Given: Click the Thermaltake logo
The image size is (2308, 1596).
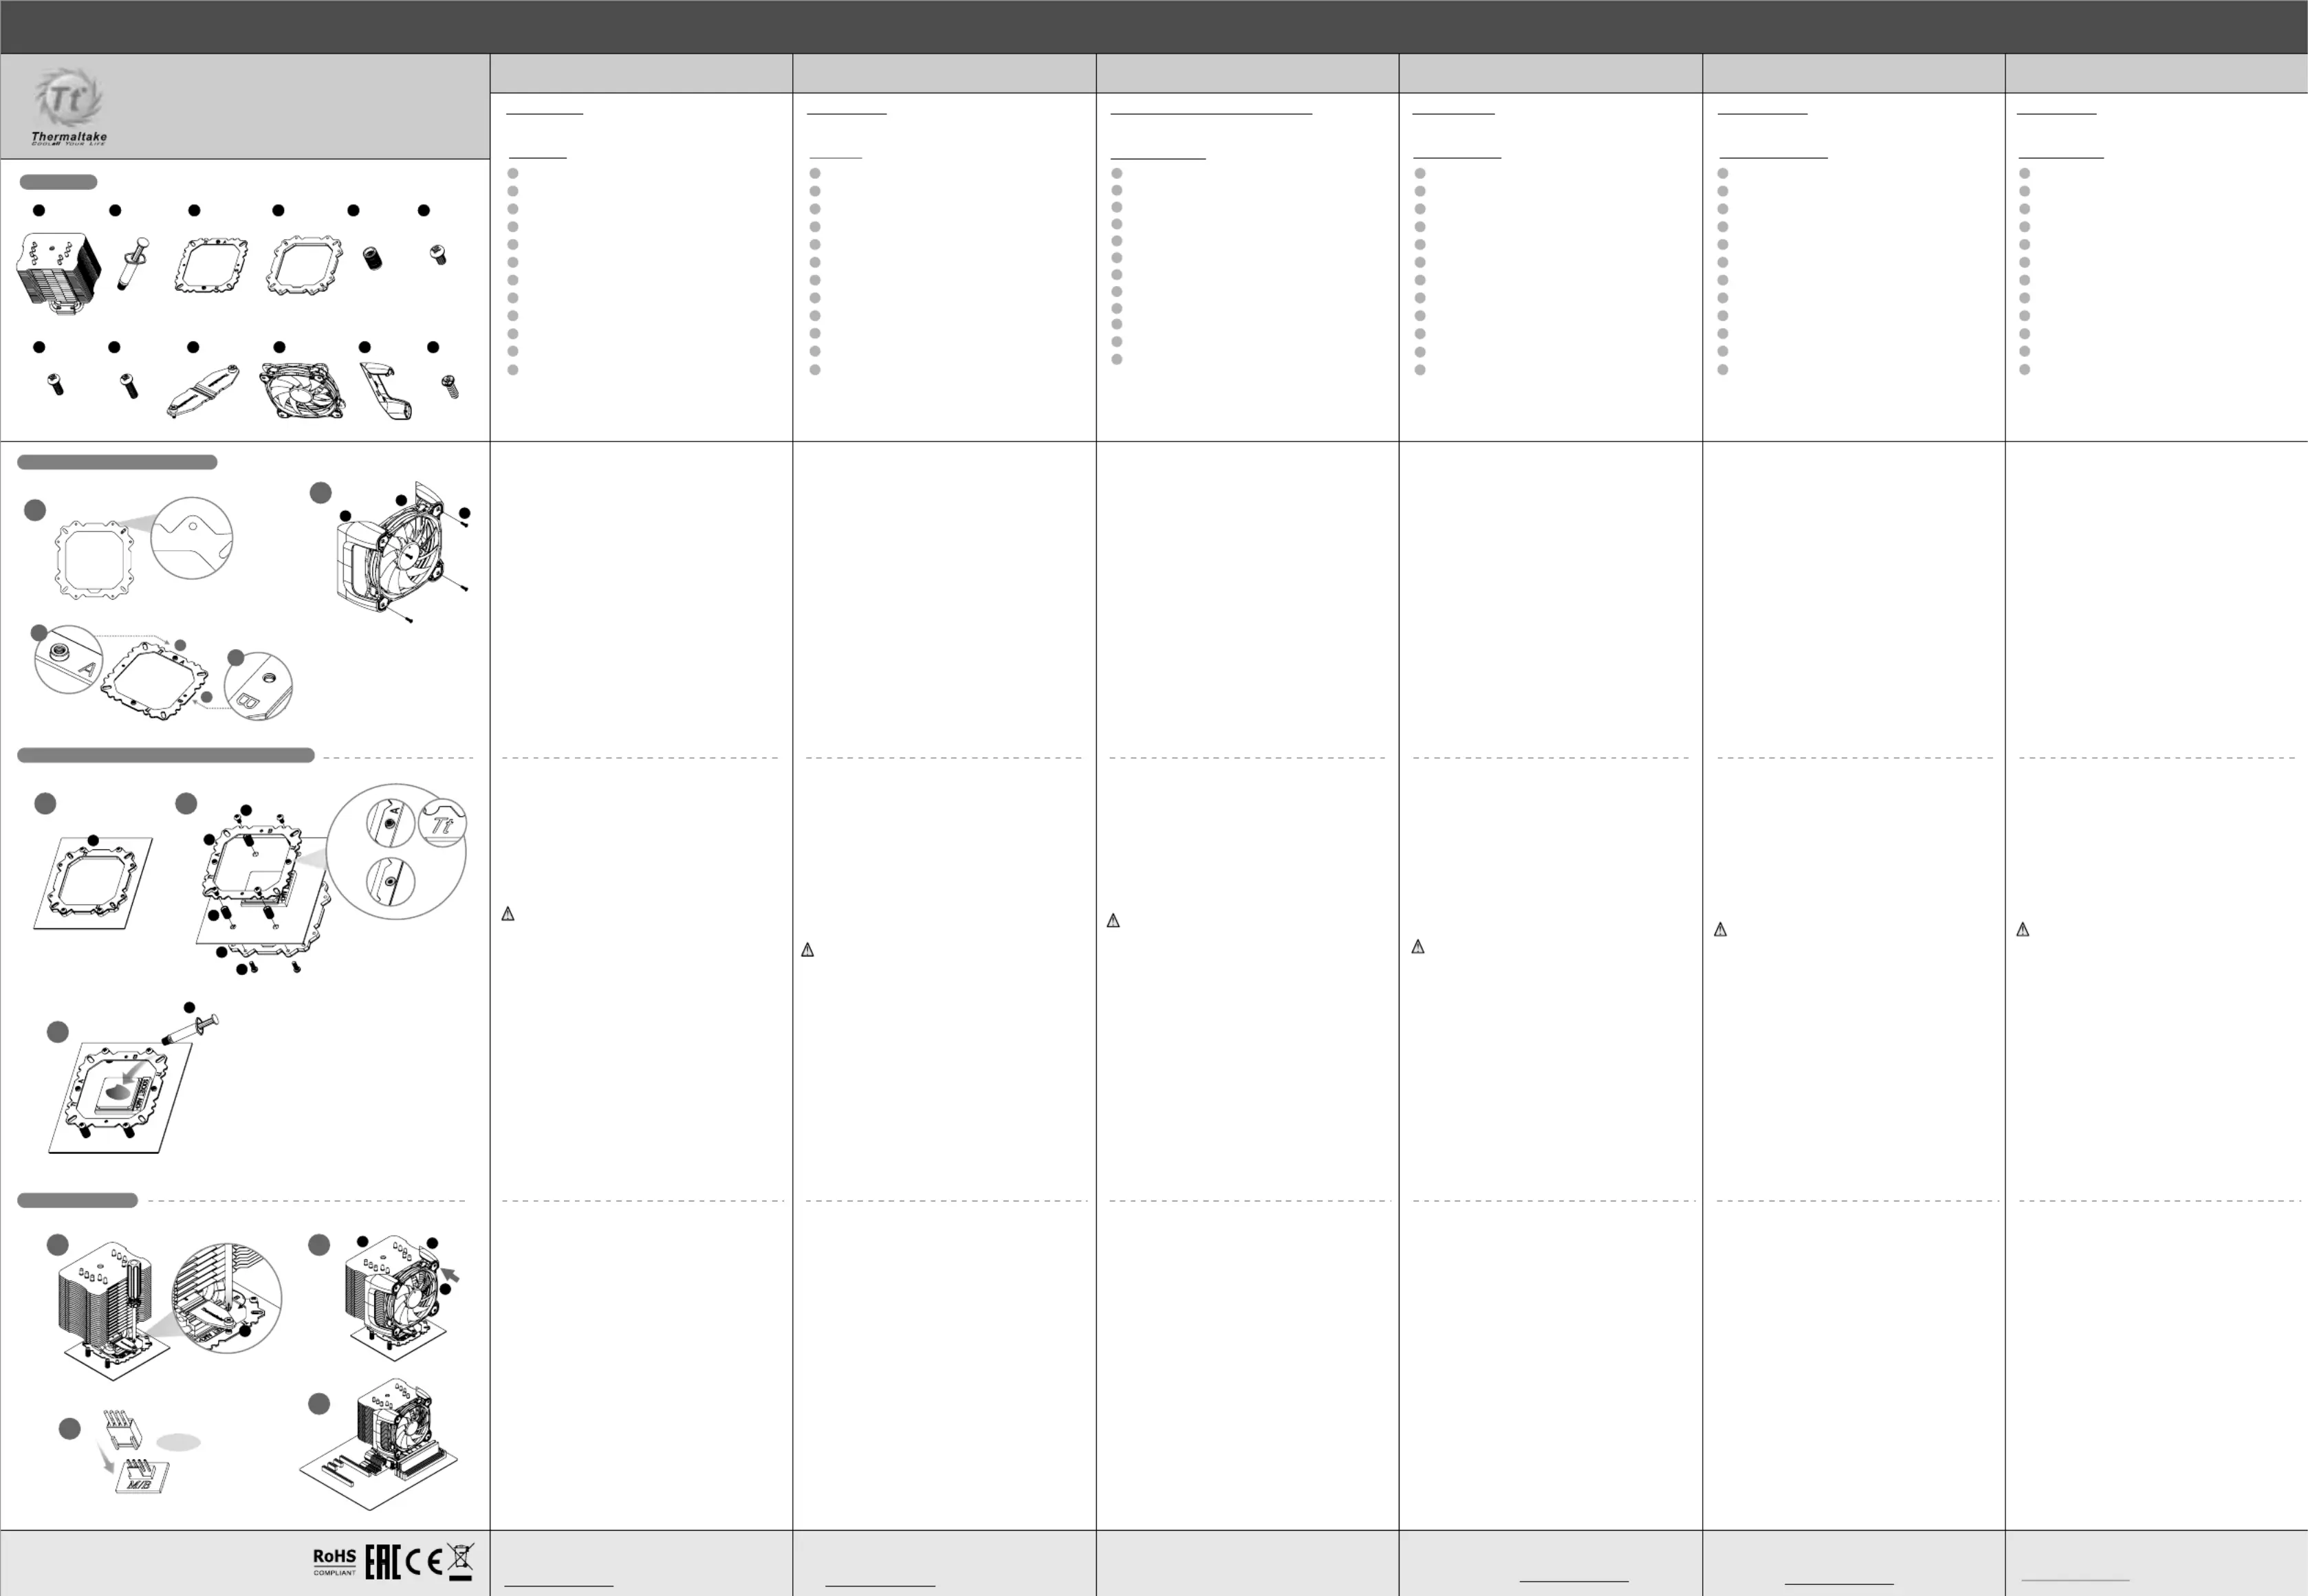Looking at the screenshot, I should pos(69,107).
